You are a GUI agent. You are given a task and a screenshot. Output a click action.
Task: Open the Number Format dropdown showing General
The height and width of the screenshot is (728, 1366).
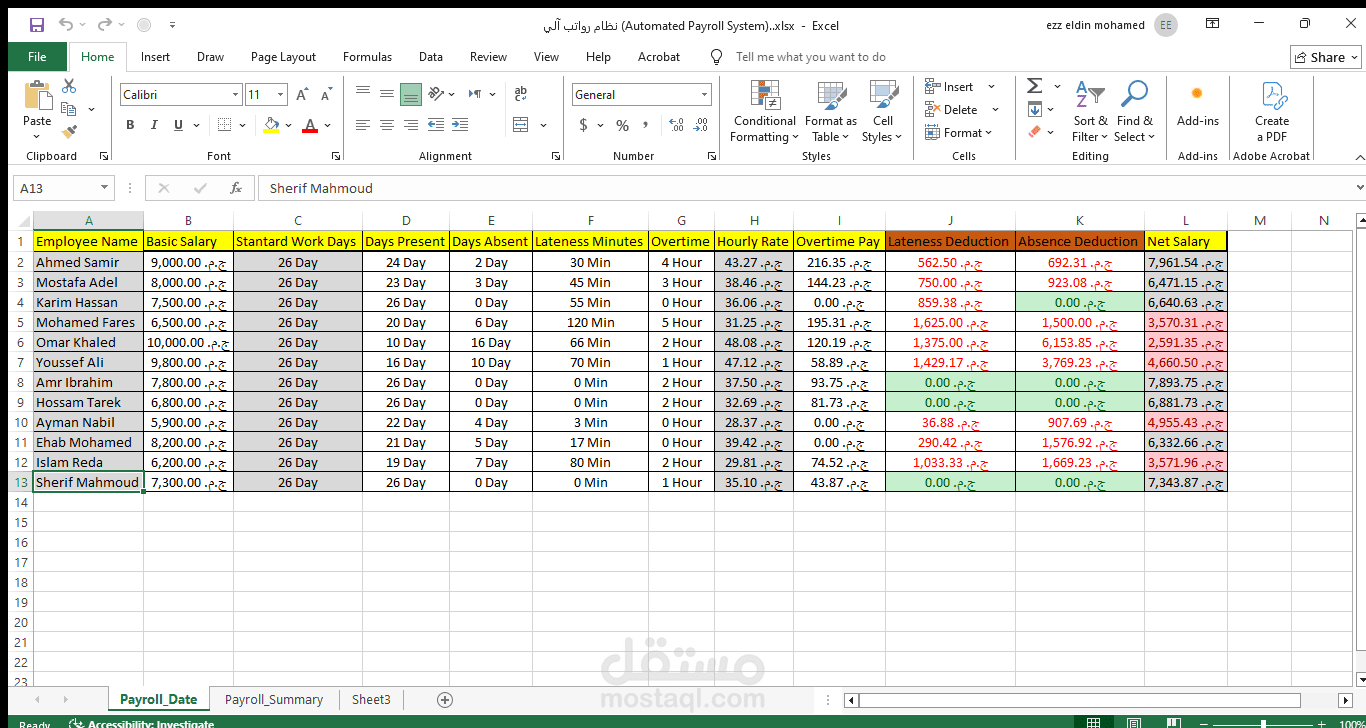(641, 93)
